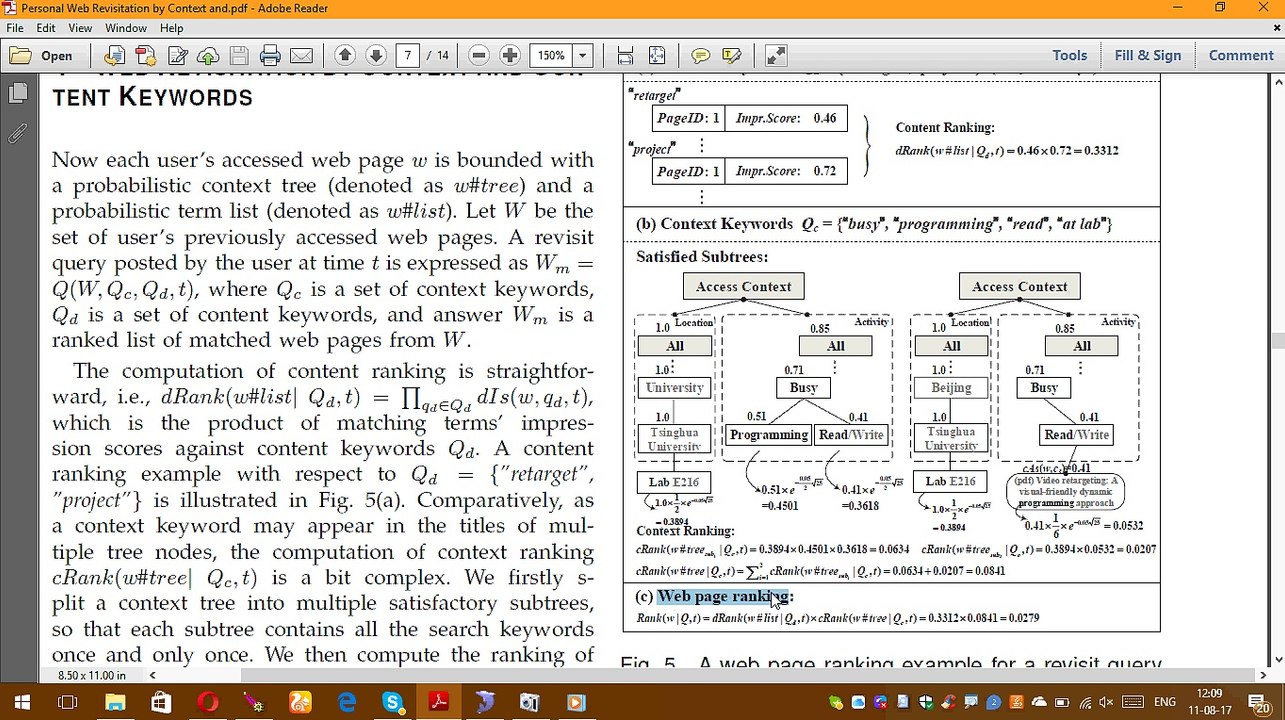1285x720 pixels.
Task: Open the Comment pane
Action: [1241, 56]
